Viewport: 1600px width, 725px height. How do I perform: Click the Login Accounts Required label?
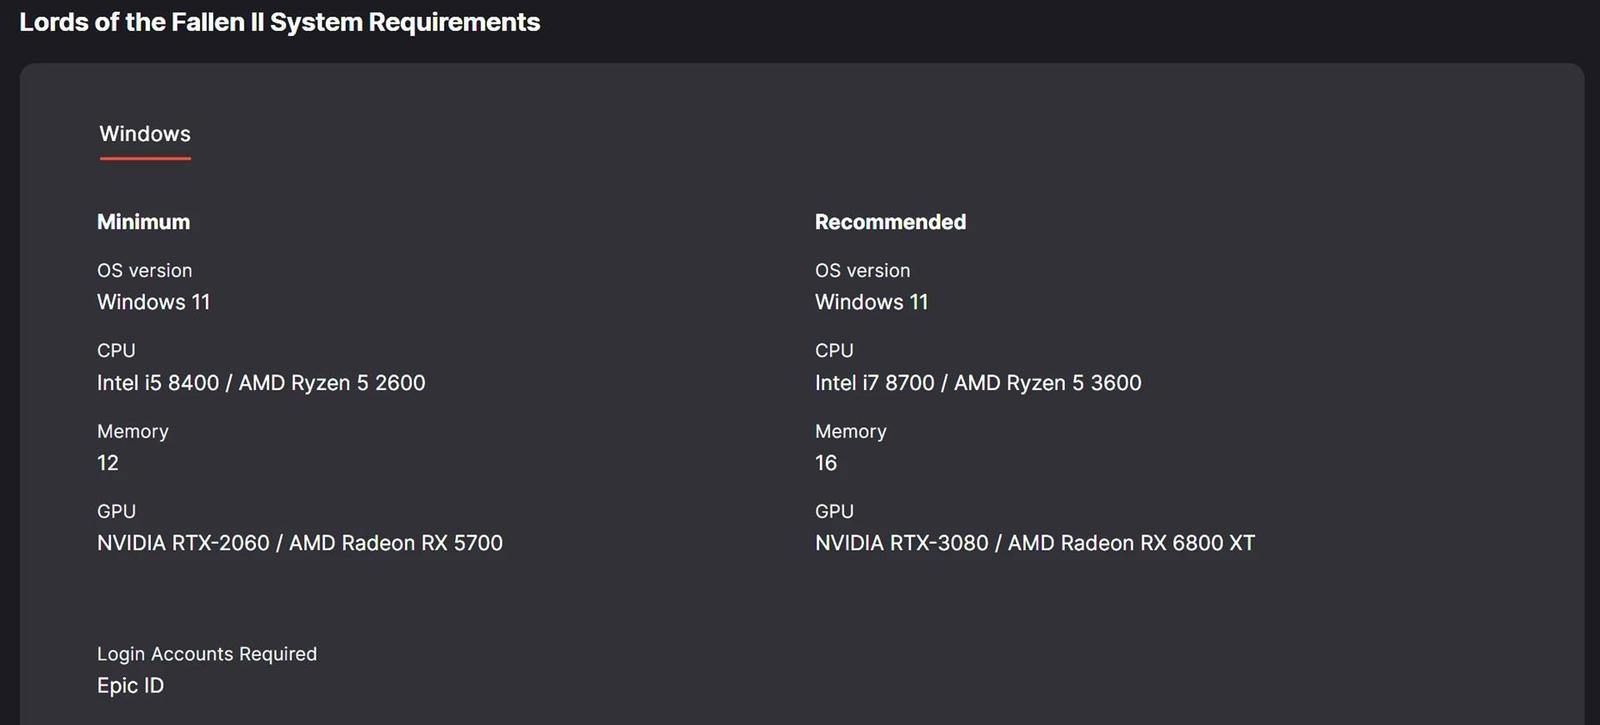coord(207,654)
